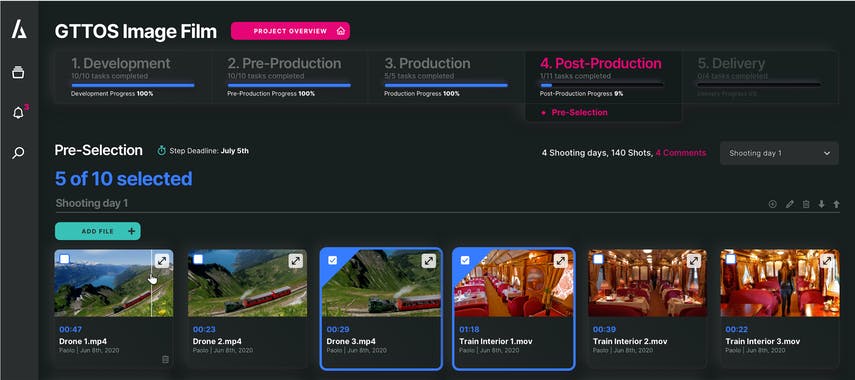
Task: Select the Drone 1.mp4 checkbox
Action: (64, 260)
